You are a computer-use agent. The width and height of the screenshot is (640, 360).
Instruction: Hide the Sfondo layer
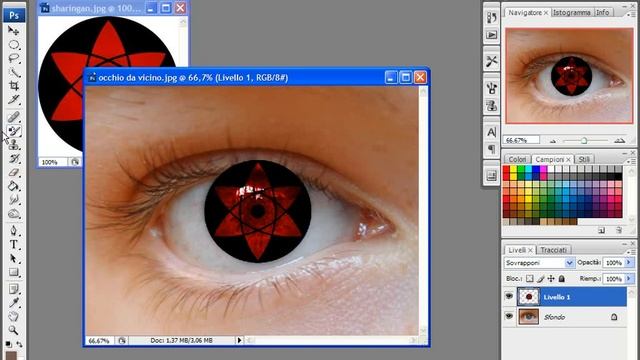point(509,316)
